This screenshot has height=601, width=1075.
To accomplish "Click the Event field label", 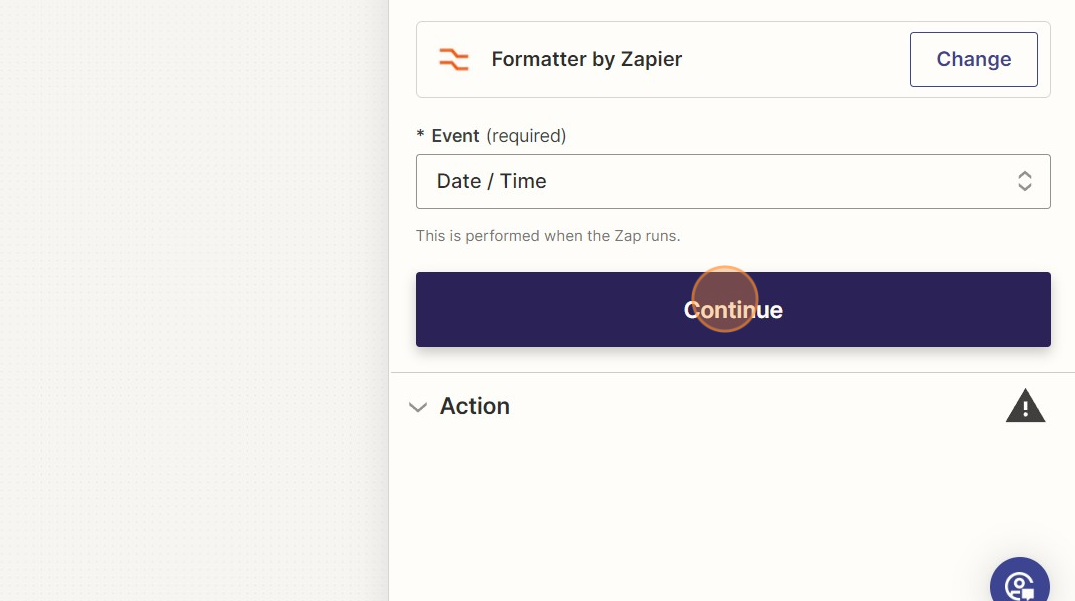I will 455,135.
